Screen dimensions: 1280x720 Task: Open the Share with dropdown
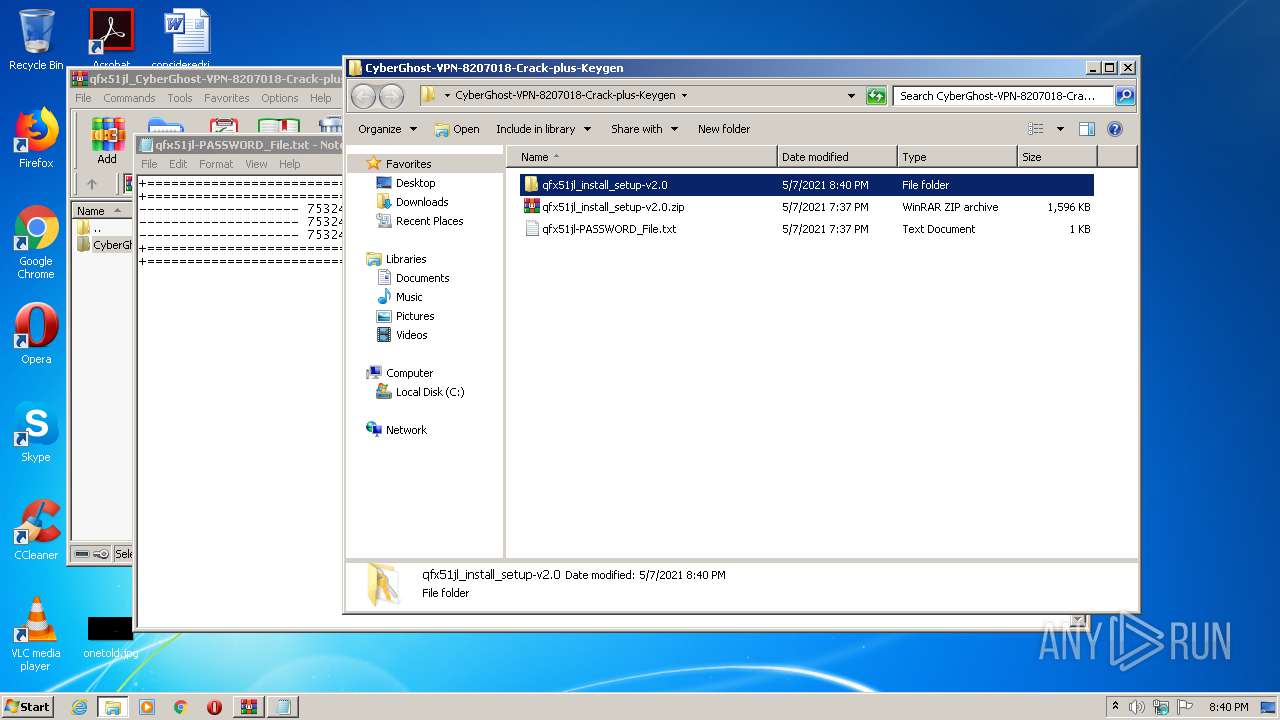point(644,129)
